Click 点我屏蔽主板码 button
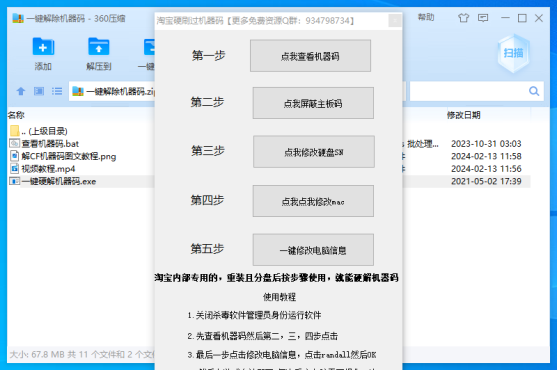The width and height of the screenshot is (557, 370). coord(313,103)
